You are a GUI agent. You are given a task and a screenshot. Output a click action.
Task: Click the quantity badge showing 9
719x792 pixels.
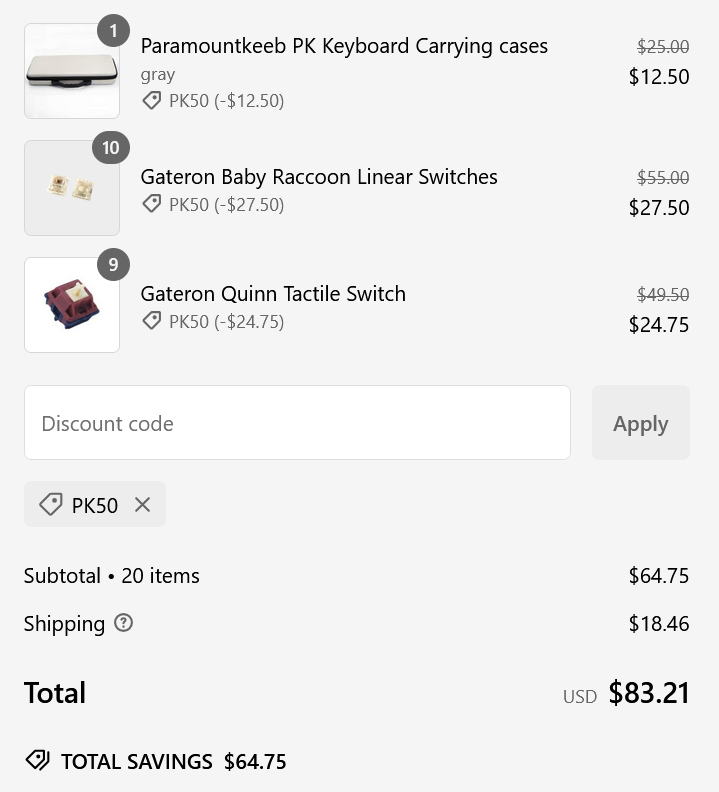pyautogui.click(x=113, y=265)
